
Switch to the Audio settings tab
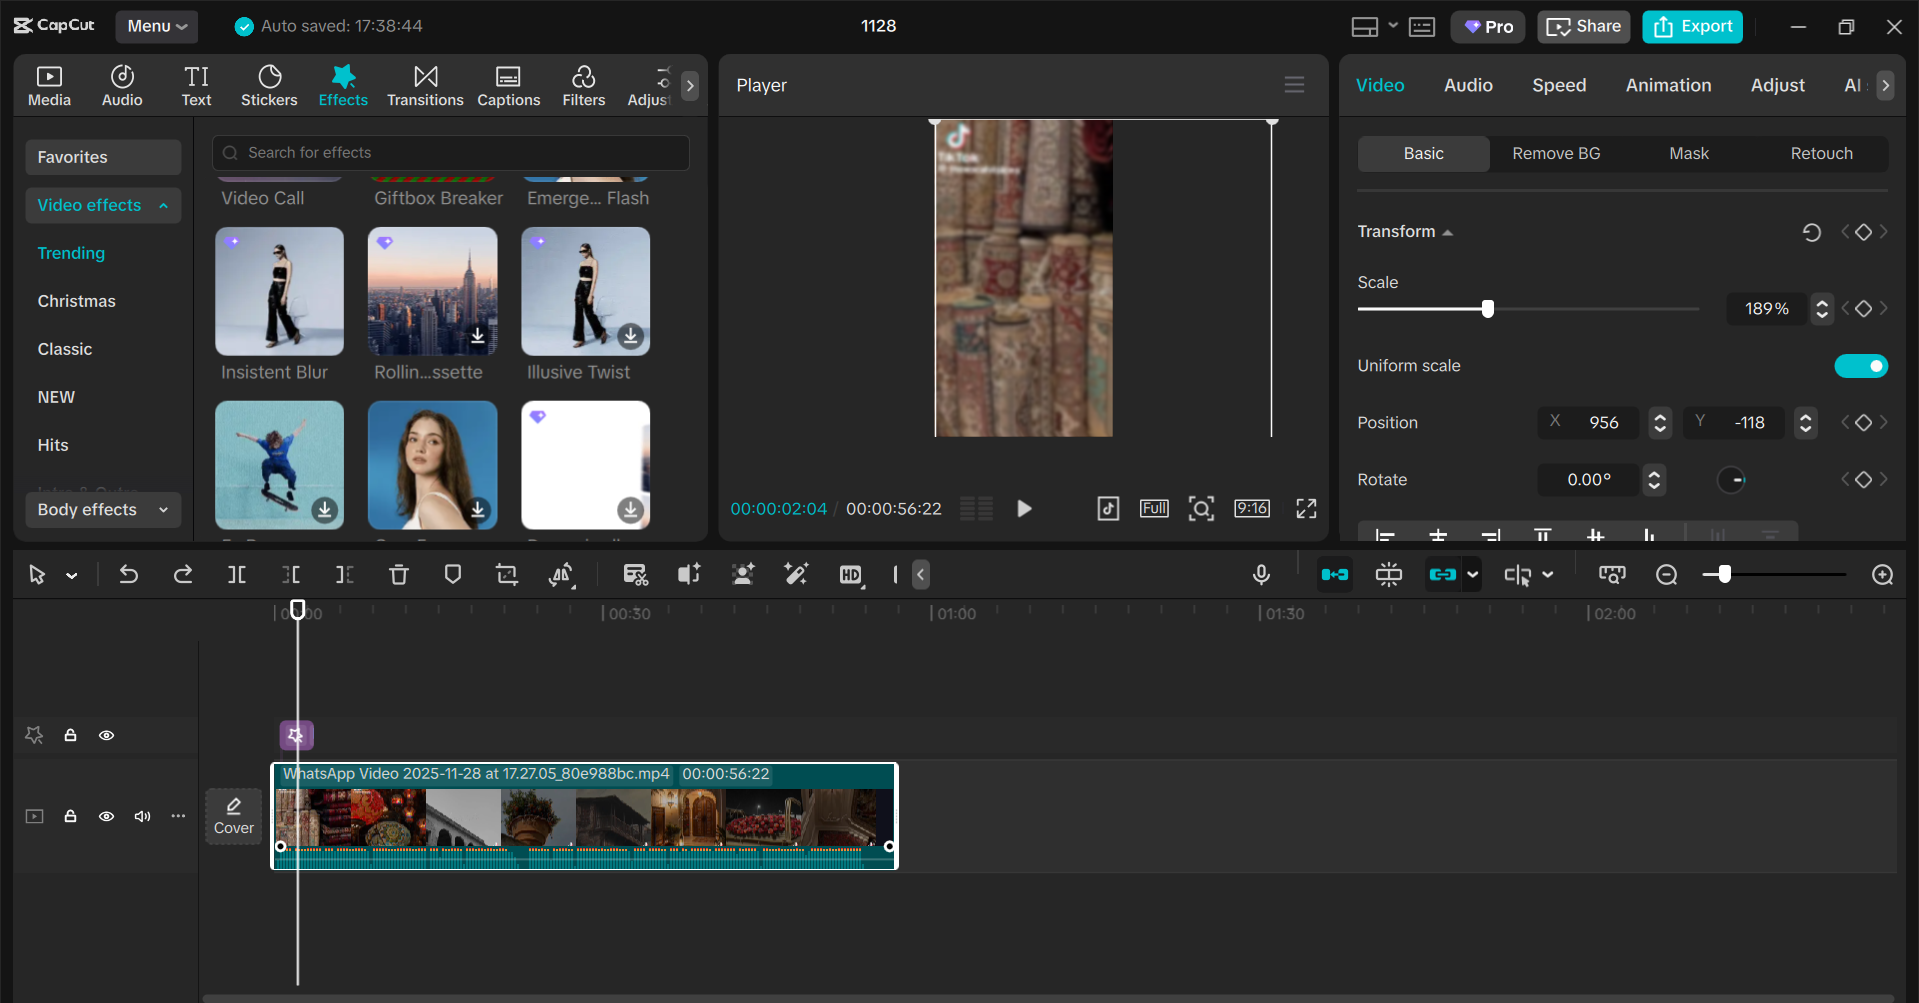click(1468, 85)
